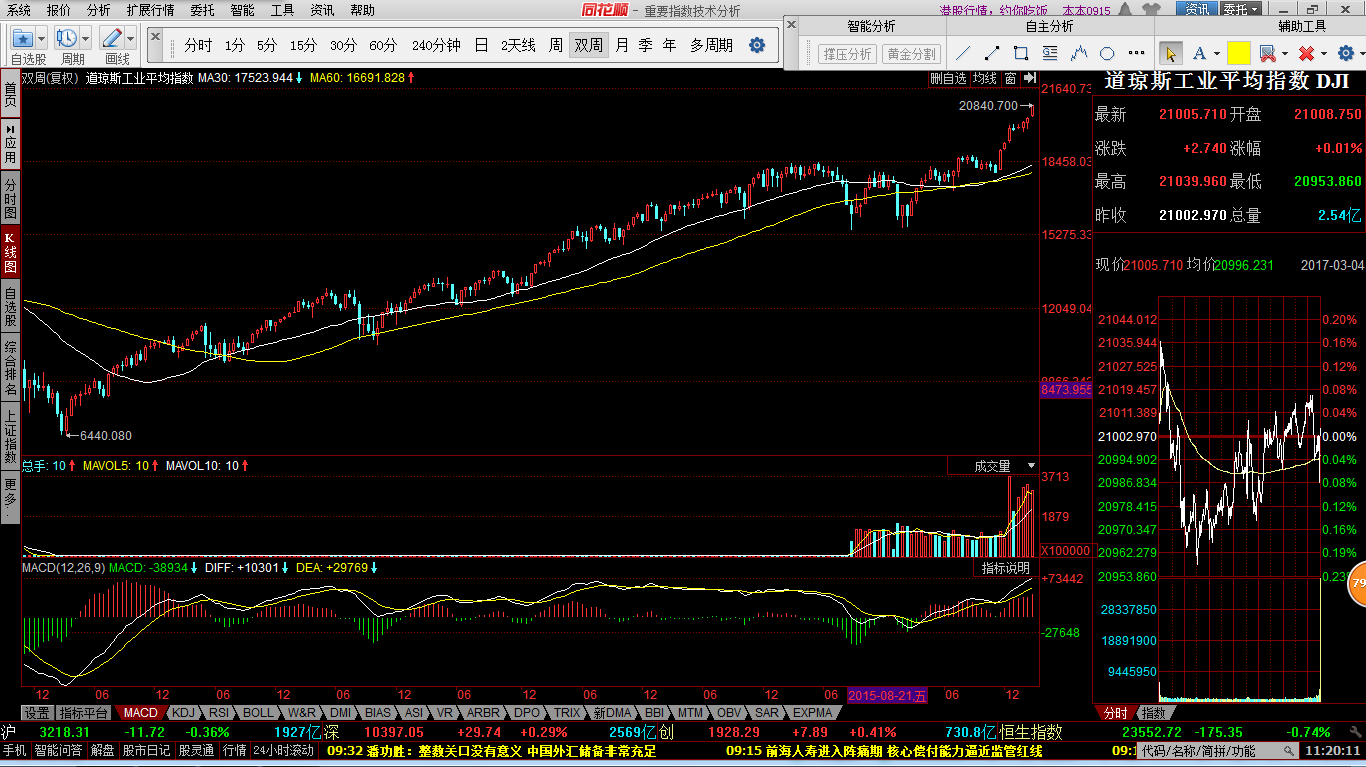Screen dimensions: 1366x767
Task: Click the 2015-08-21 date marker on the timeline
Action: tap(889, 695)
